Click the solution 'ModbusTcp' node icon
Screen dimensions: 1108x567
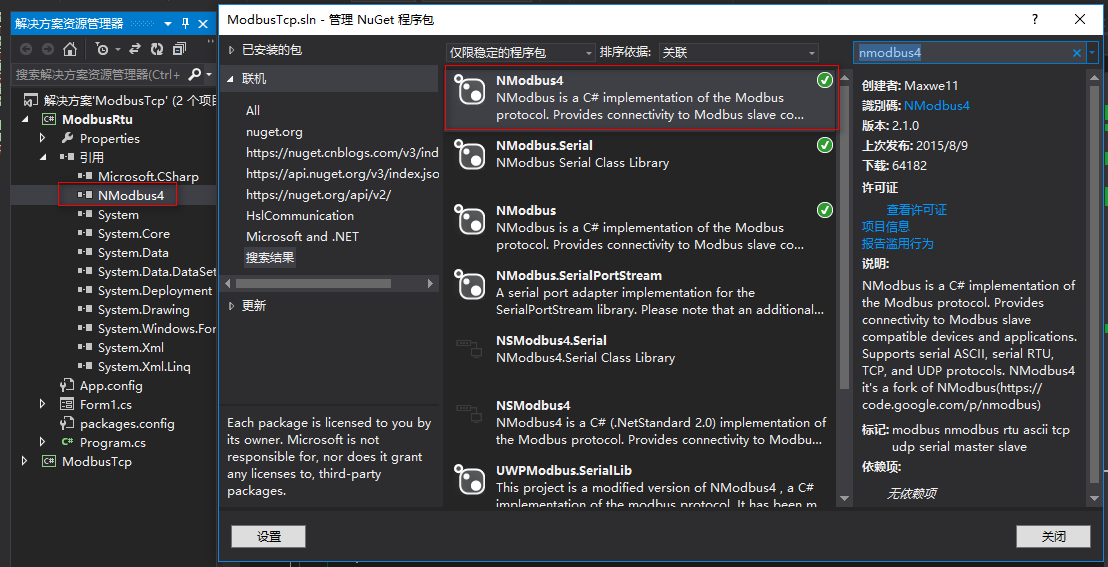coord(30,100)
